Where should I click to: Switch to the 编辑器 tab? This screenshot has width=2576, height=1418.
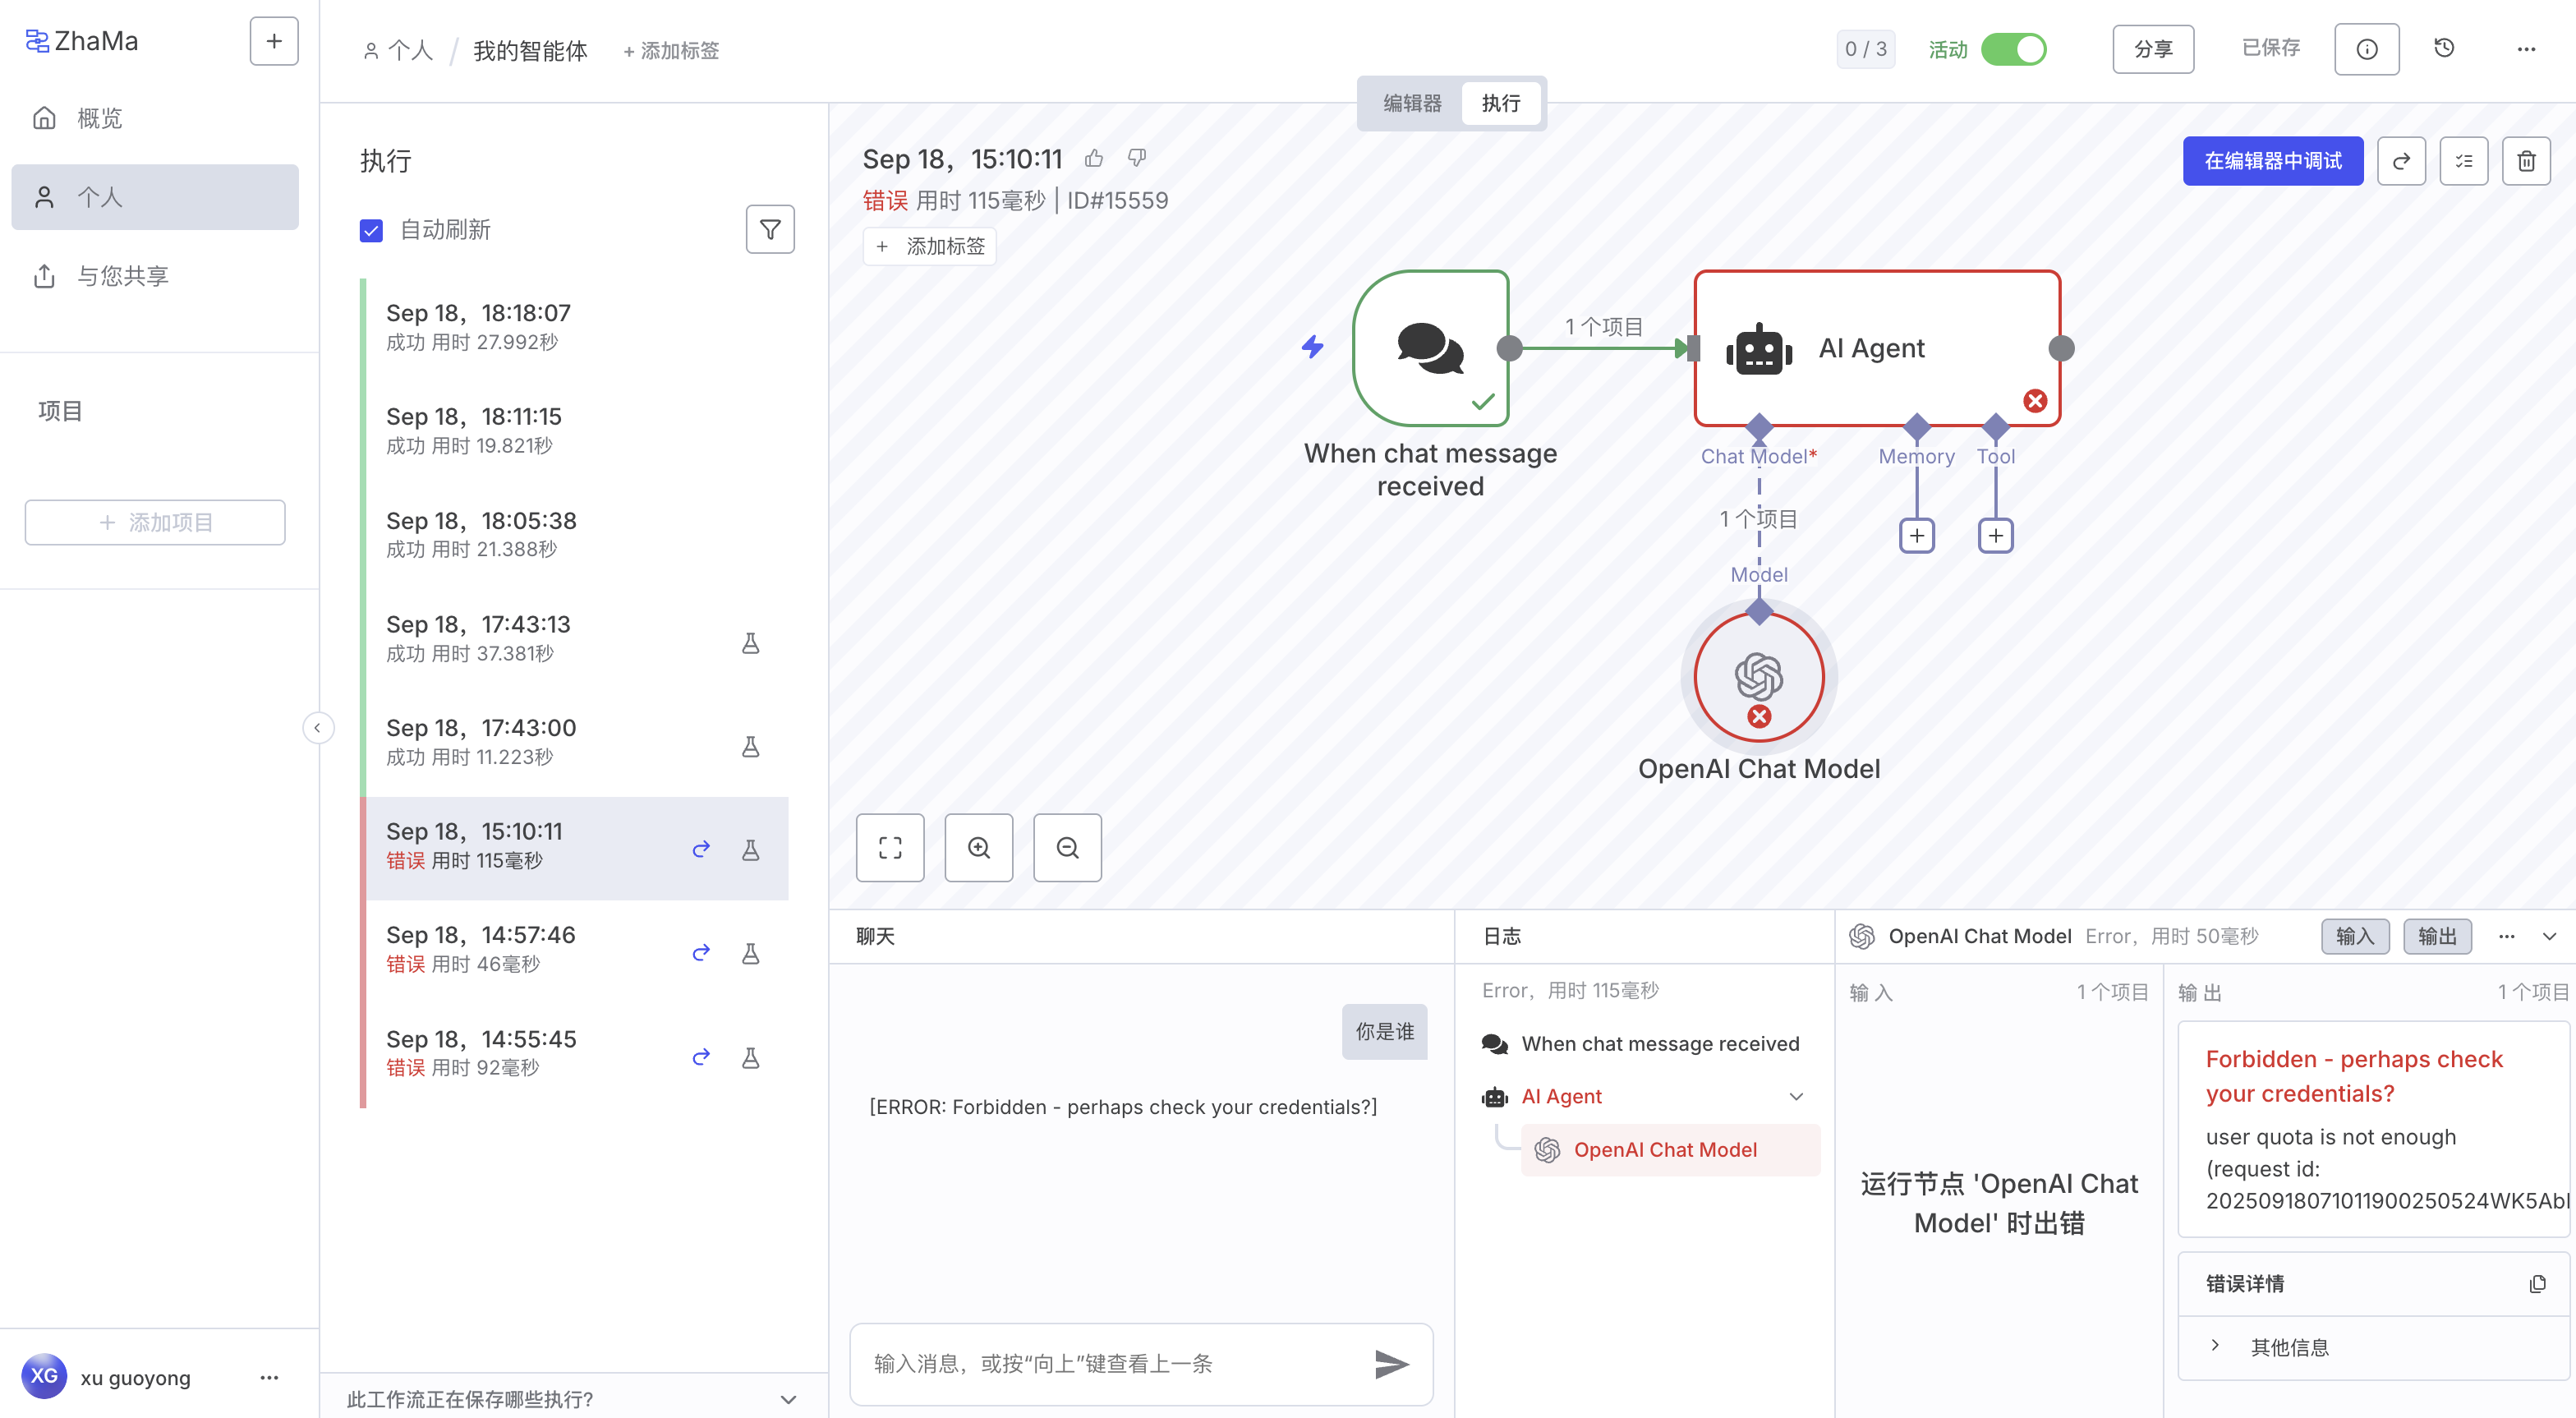(x=1412, y=103)
